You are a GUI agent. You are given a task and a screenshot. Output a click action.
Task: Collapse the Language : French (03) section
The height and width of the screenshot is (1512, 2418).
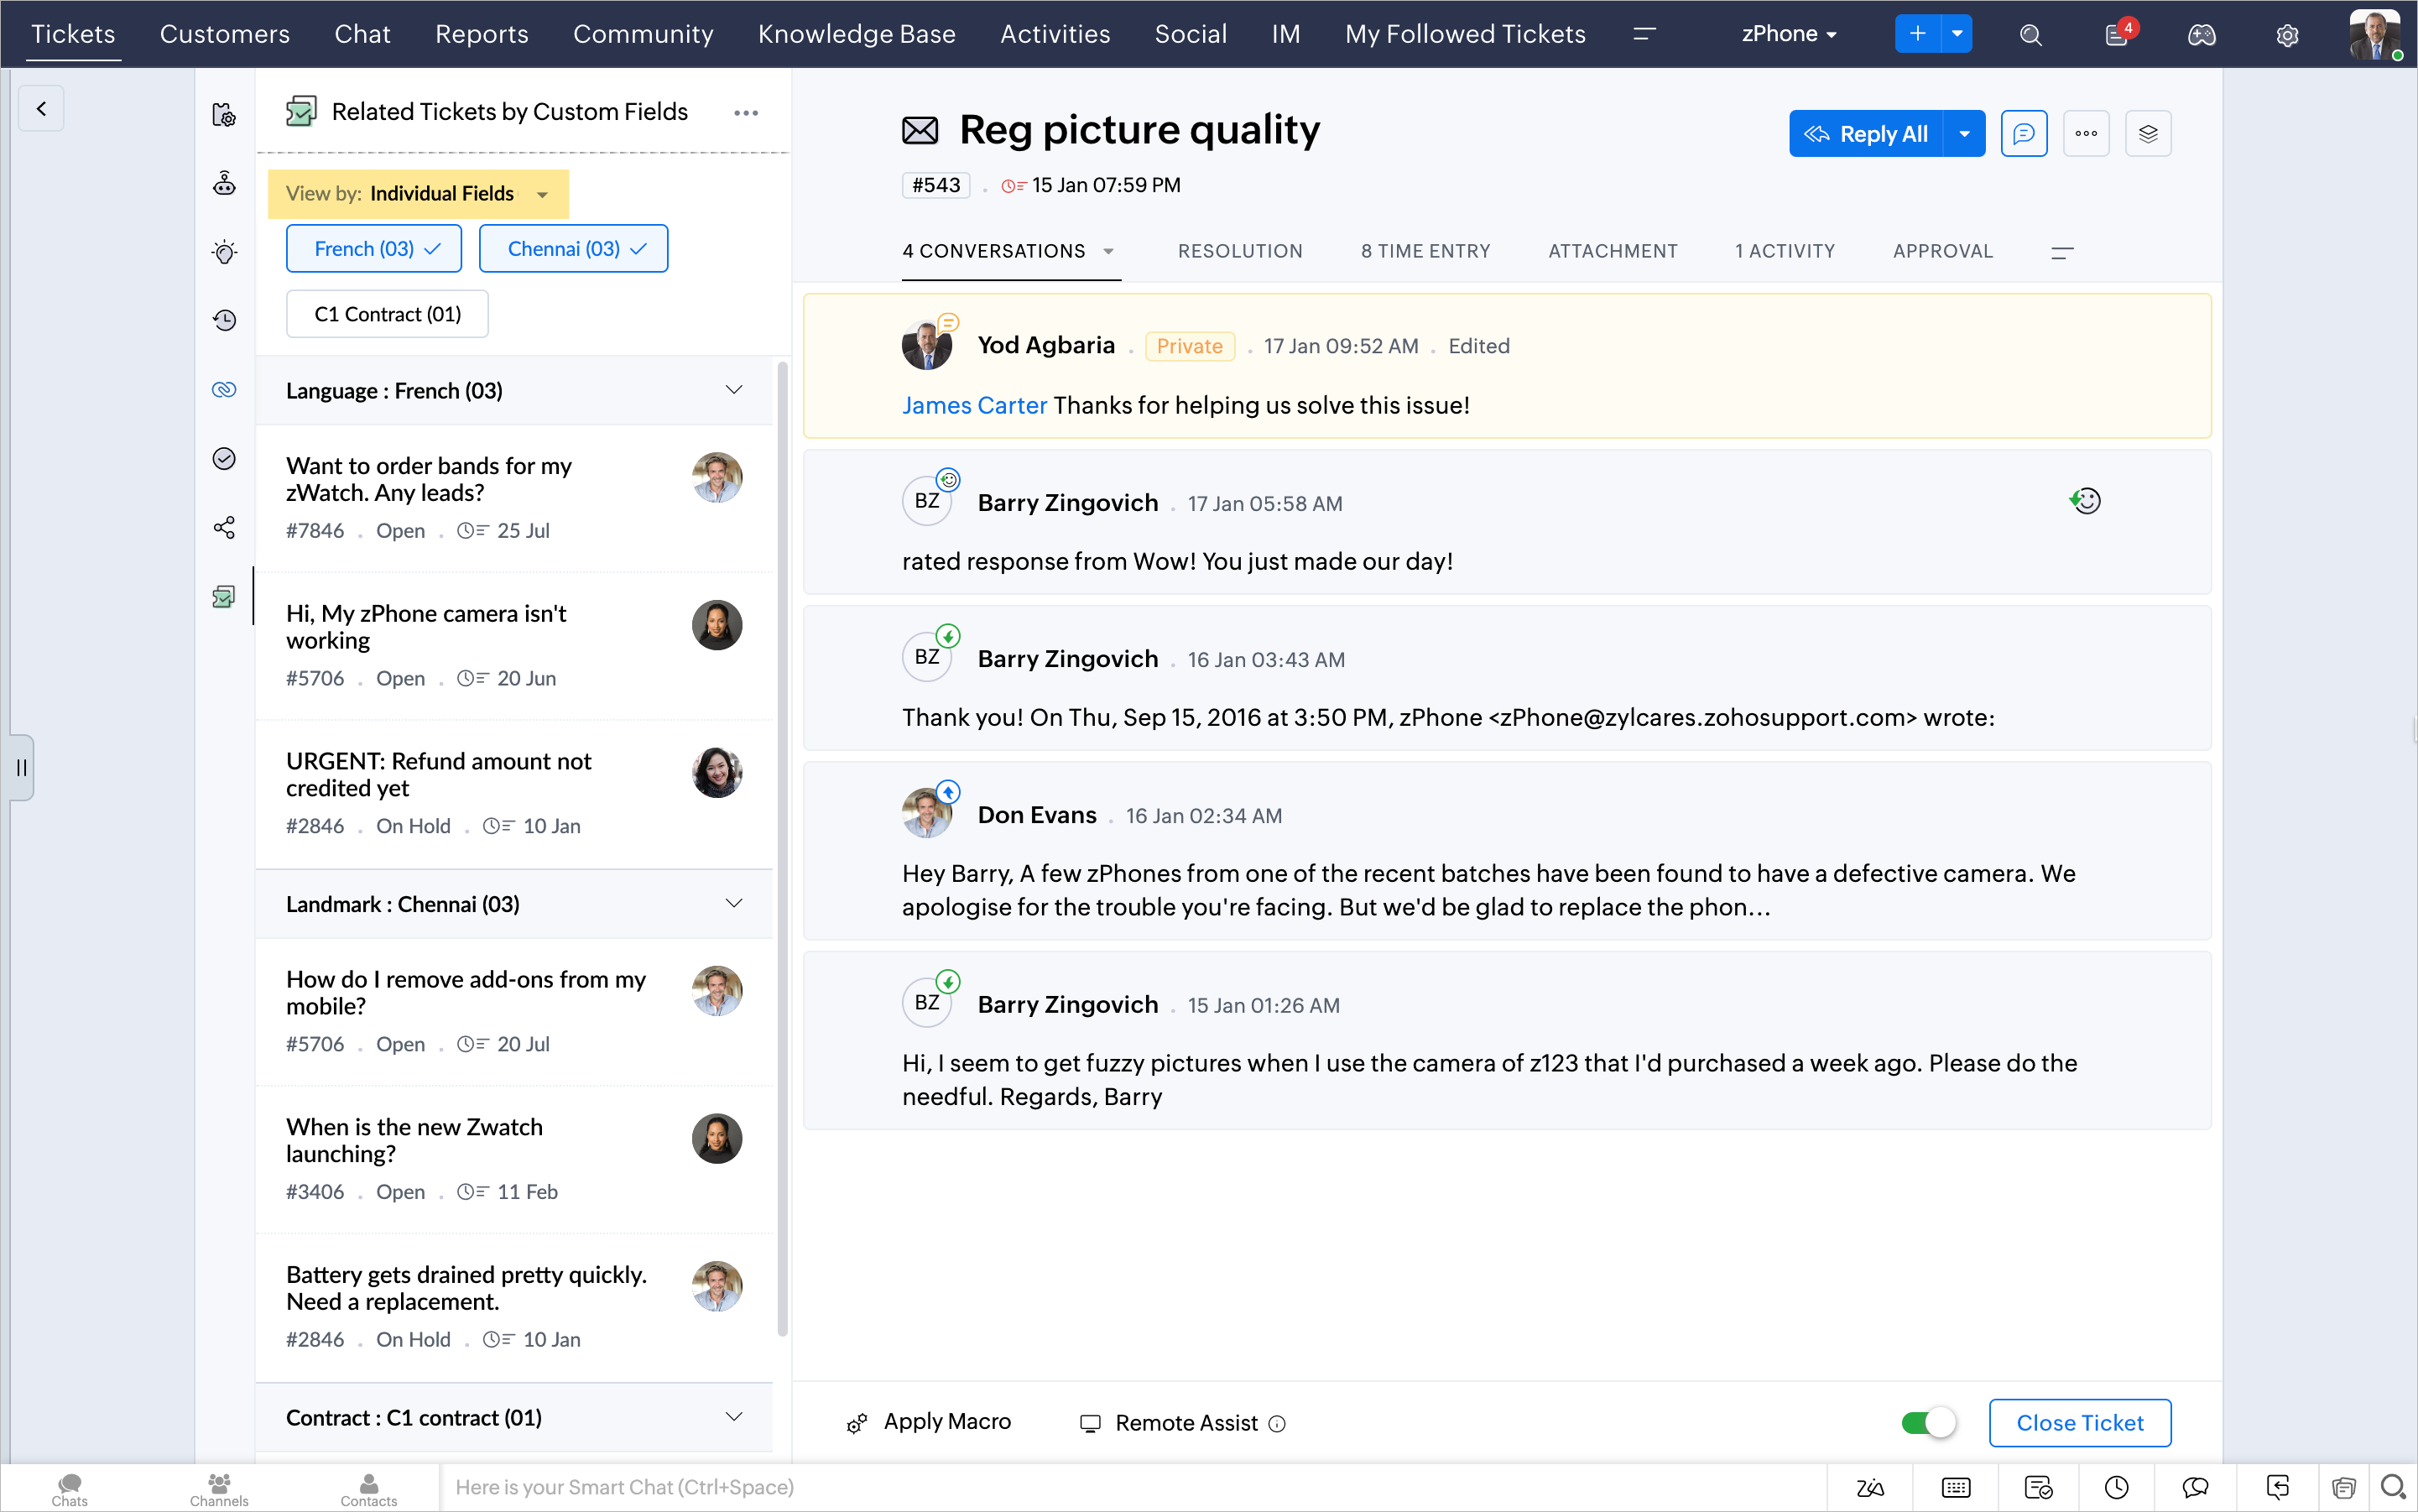735,390
